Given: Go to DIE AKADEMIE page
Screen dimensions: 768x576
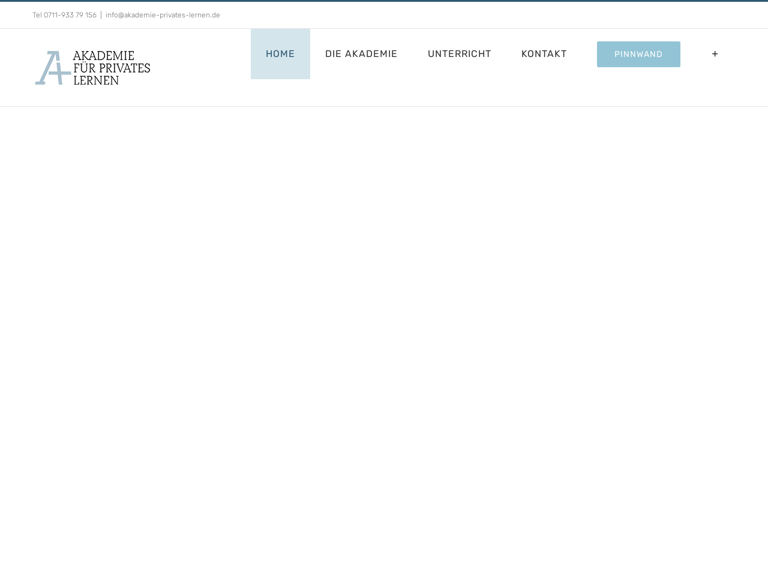Looking at the screenshot, I should point(361,54).
